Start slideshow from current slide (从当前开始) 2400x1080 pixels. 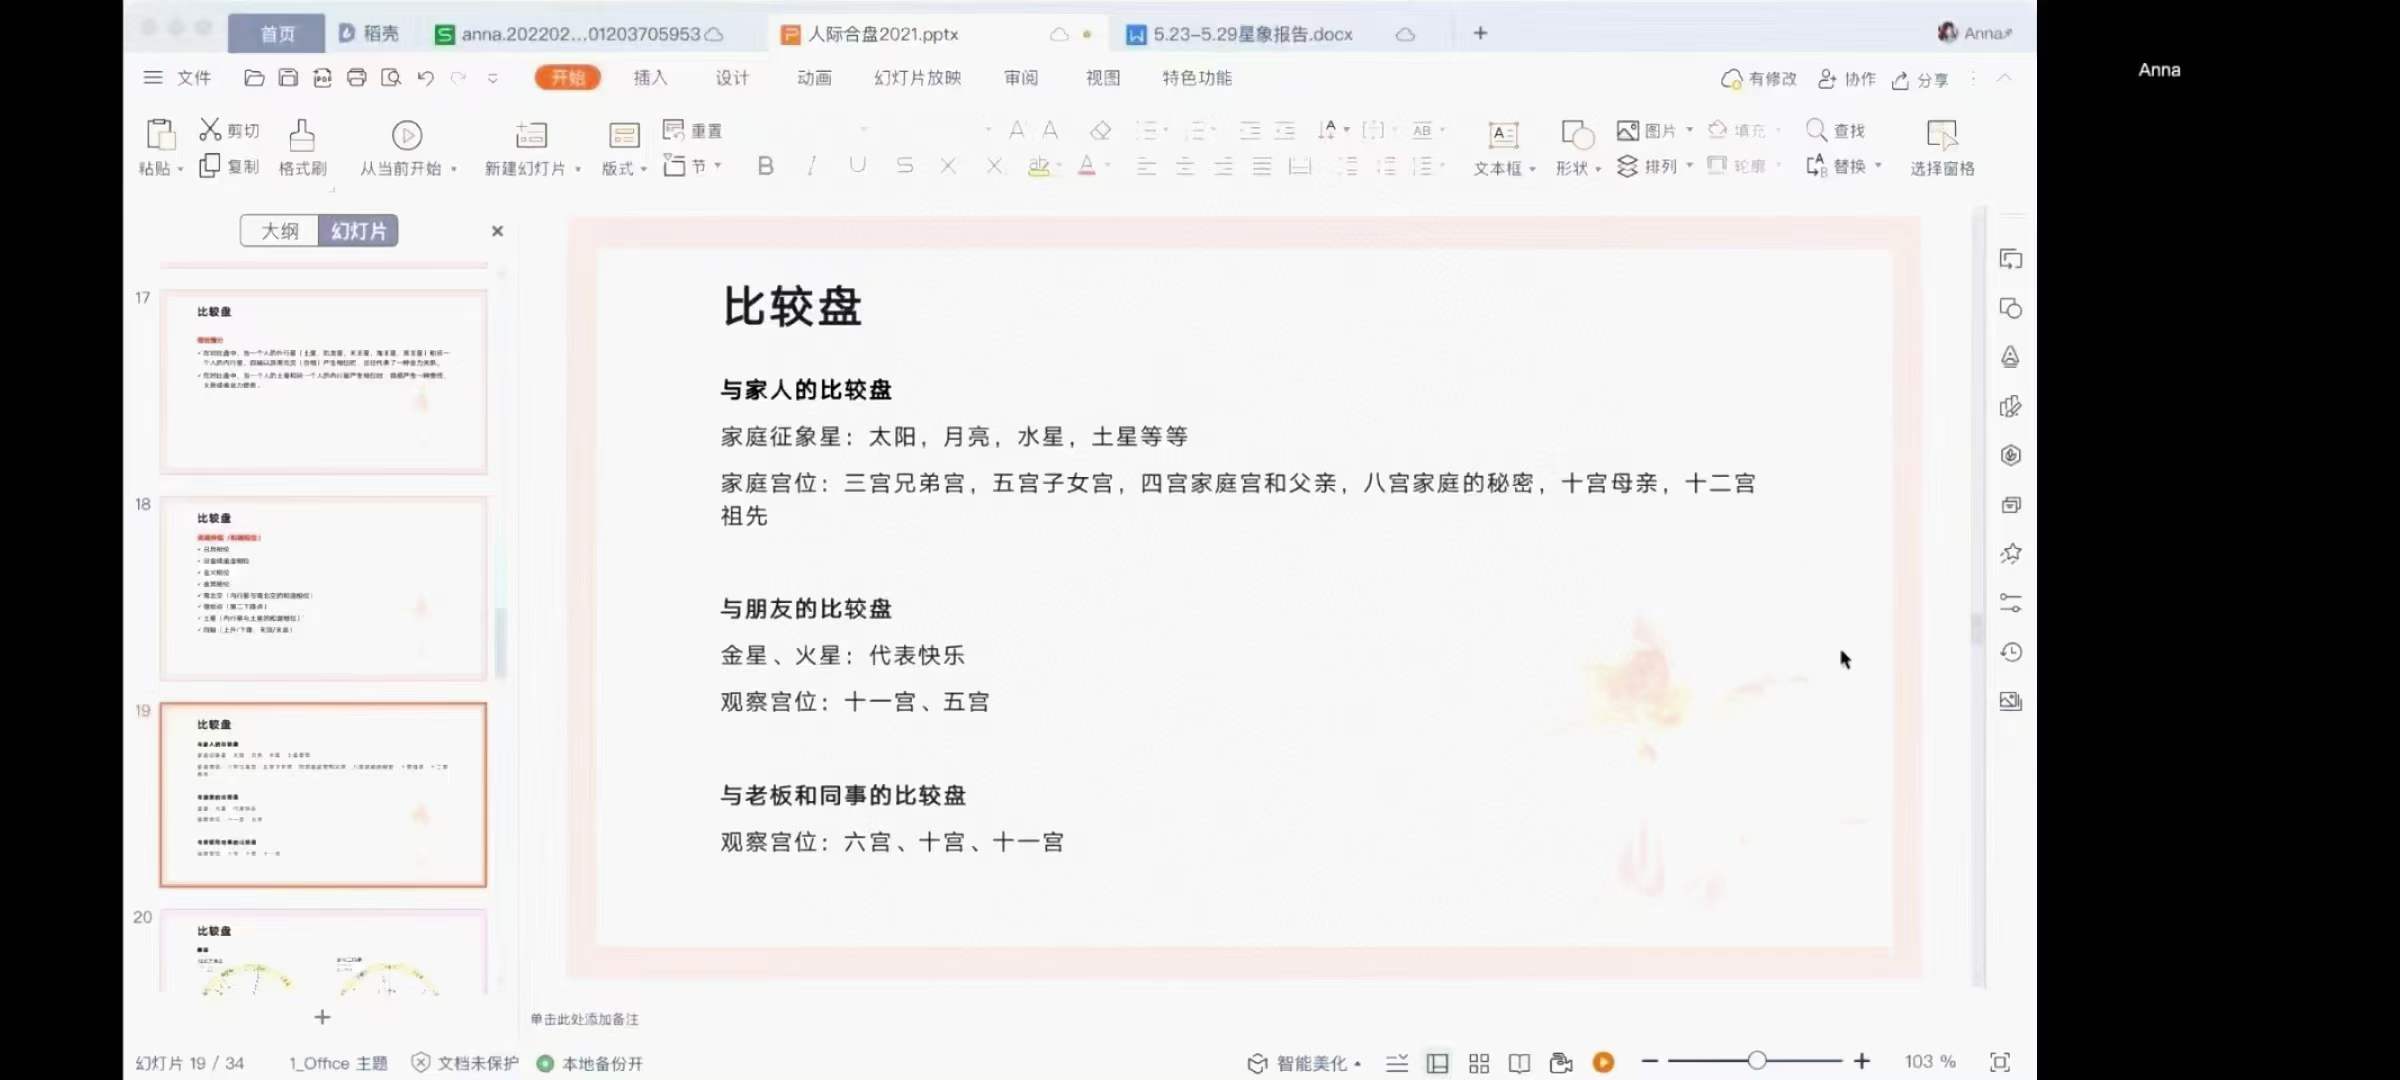click(x=406, y=146)
